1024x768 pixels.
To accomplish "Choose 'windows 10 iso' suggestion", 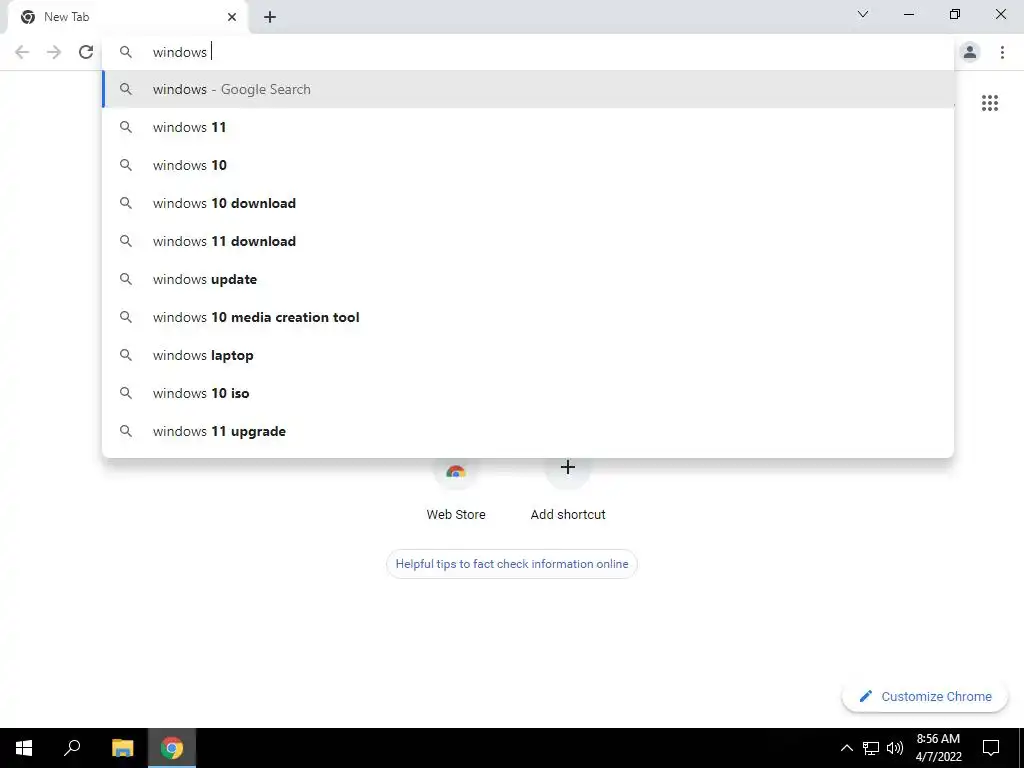I will [x=528, y=393].
